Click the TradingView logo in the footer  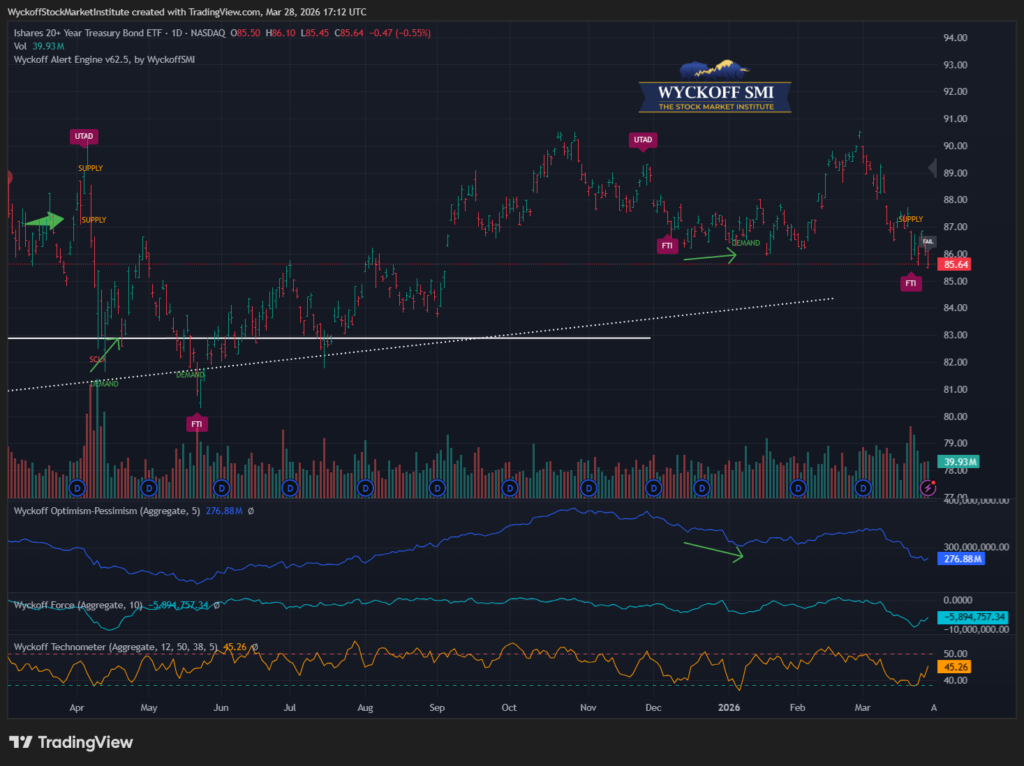coord(70,742)
